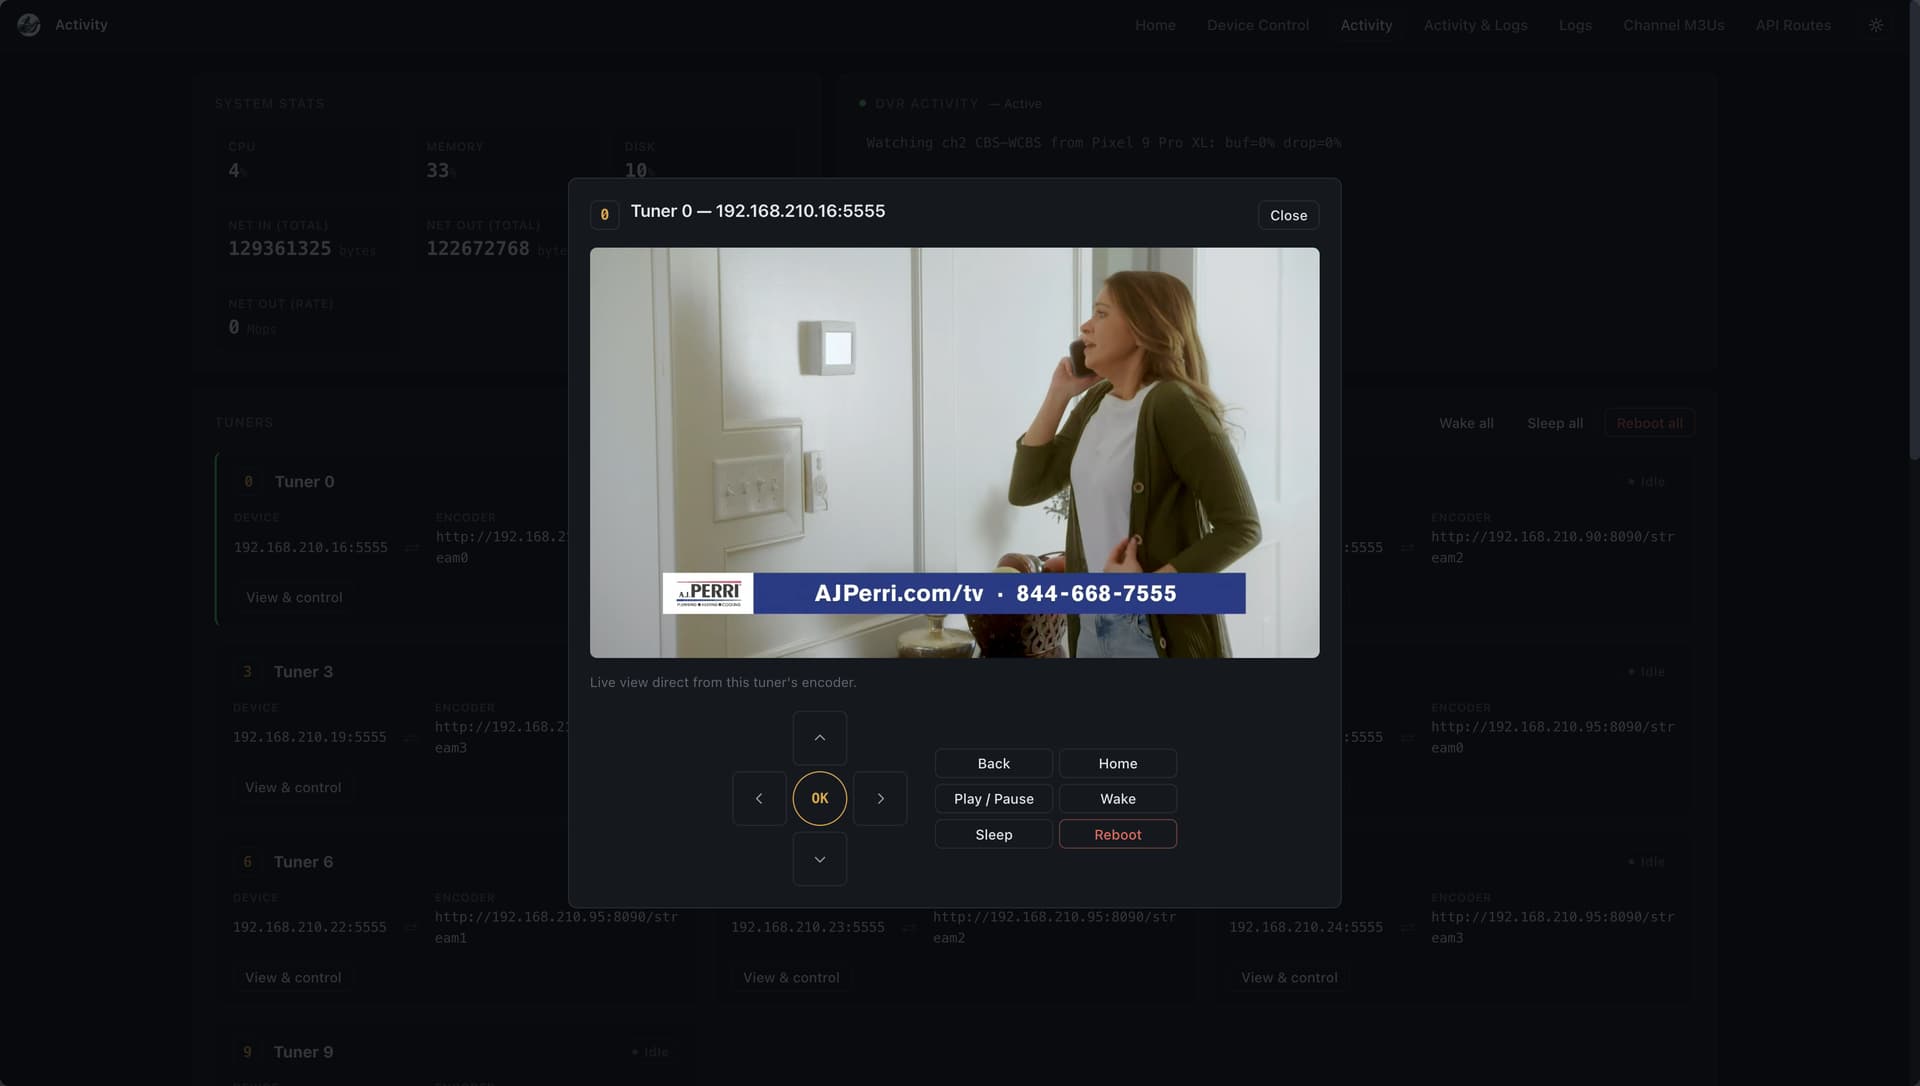Click the orange 0 badge in dialog title
Image resolution: width=1920 pixels, height=1086 pixels.
pos(604,215)
